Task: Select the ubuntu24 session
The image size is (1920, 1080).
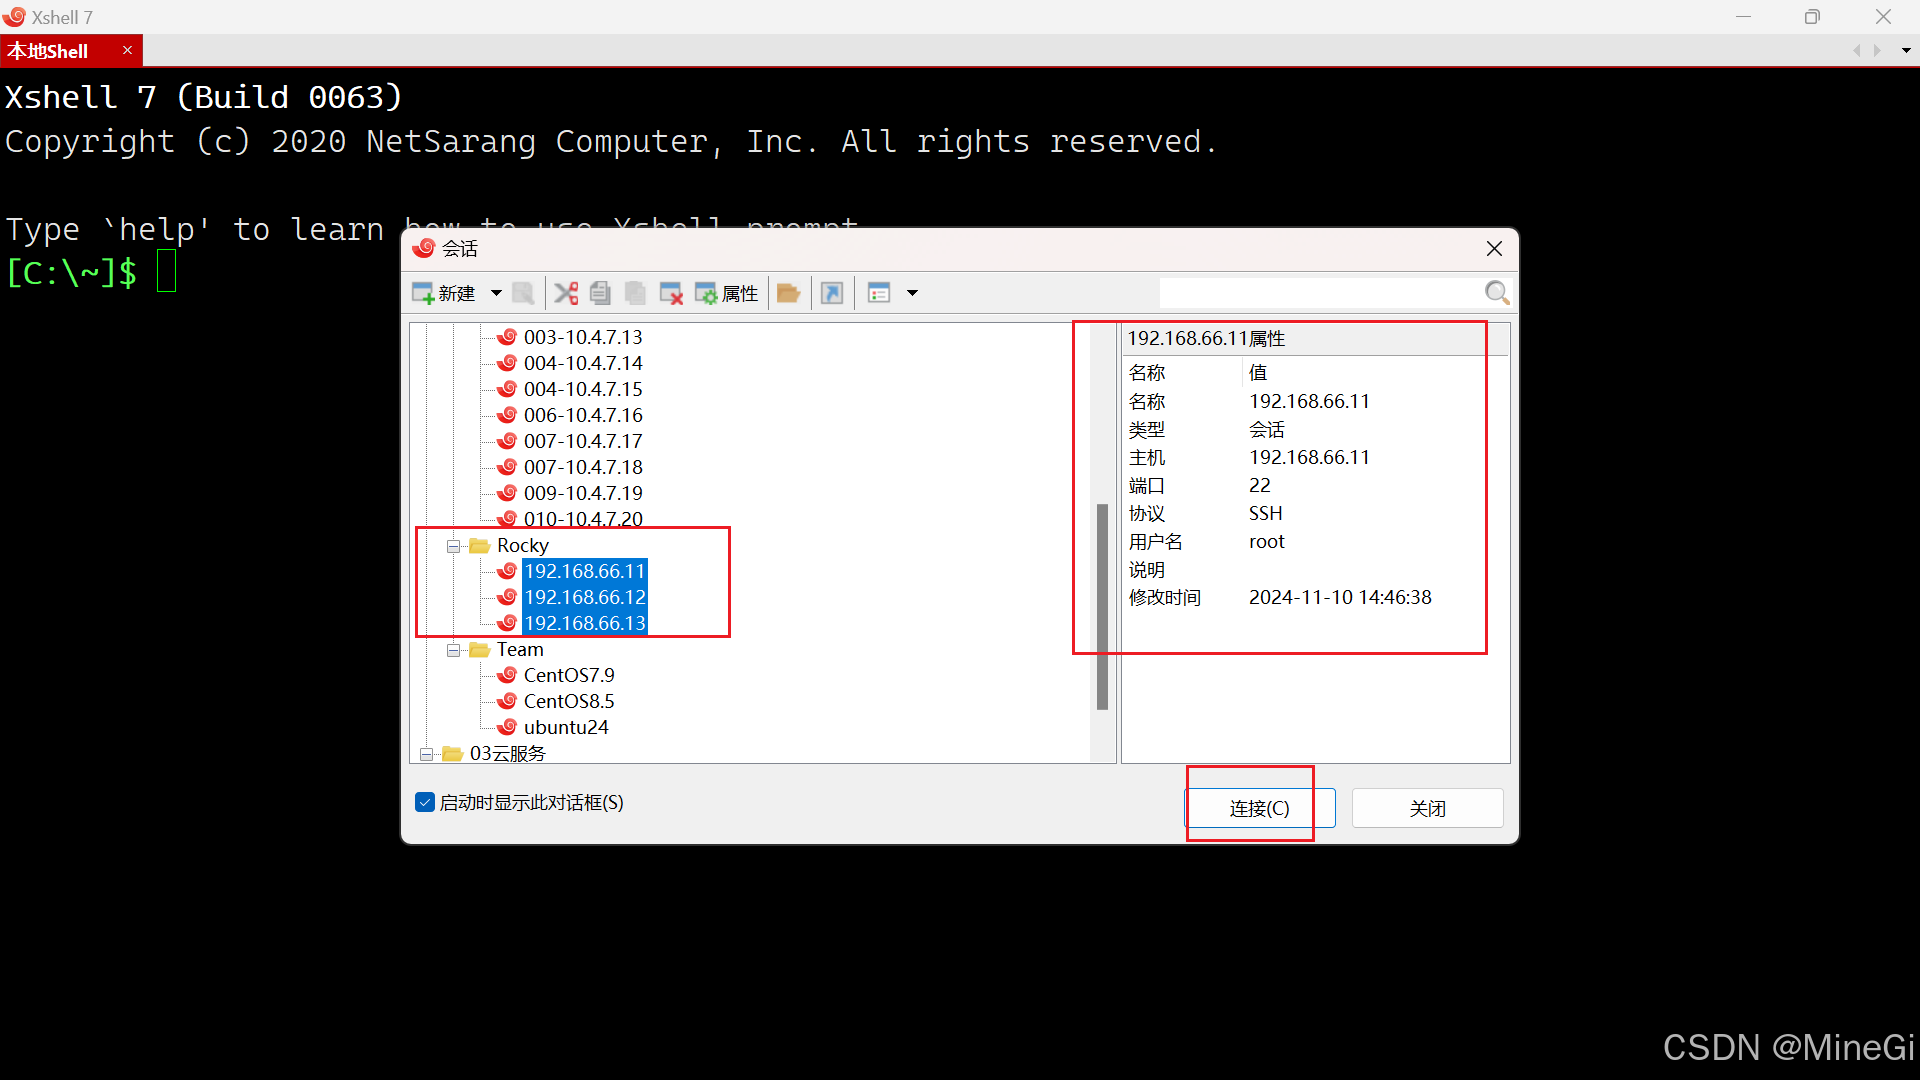Action: coord(565,727)
